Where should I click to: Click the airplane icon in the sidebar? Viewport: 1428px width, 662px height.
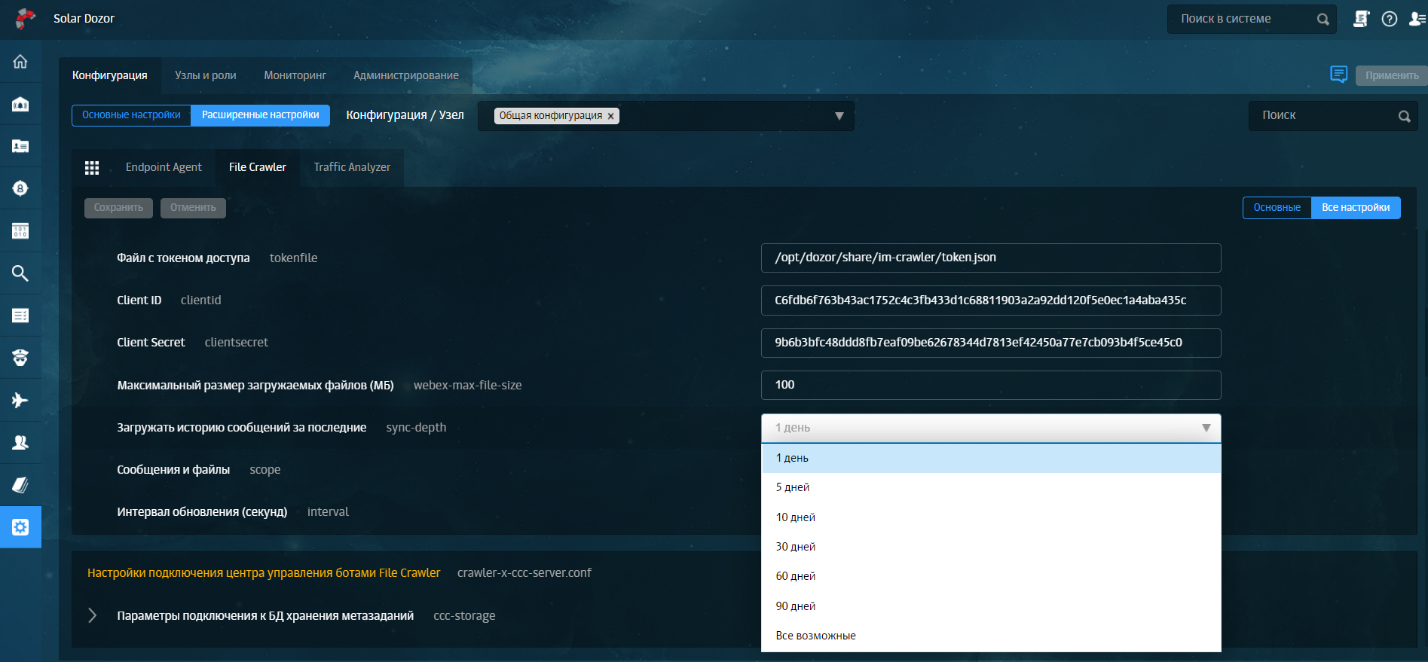coord(20,400)
